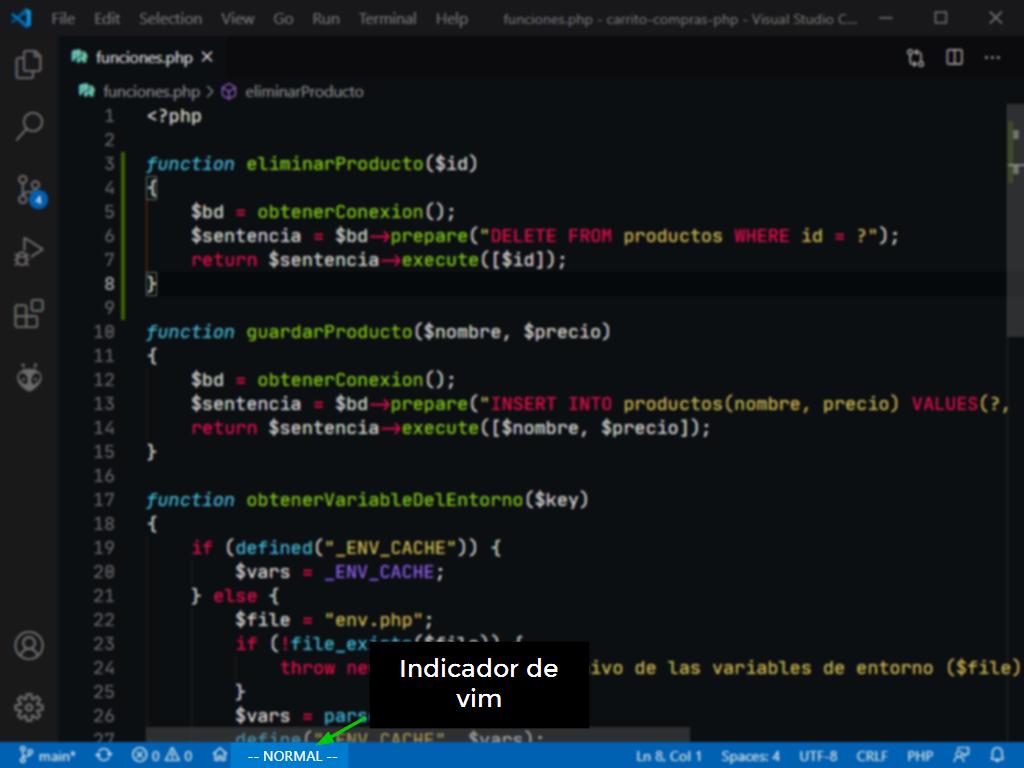The image size is (1024, 768).
Task: Click the feedback icon in status bar
Action: click(x=961, y=756)
